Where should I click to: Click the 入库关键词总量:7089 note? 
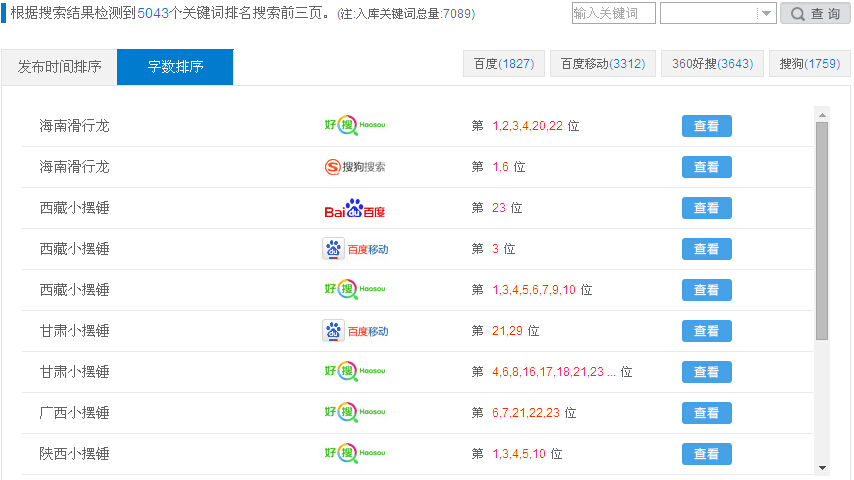click(x=406, y=14)
